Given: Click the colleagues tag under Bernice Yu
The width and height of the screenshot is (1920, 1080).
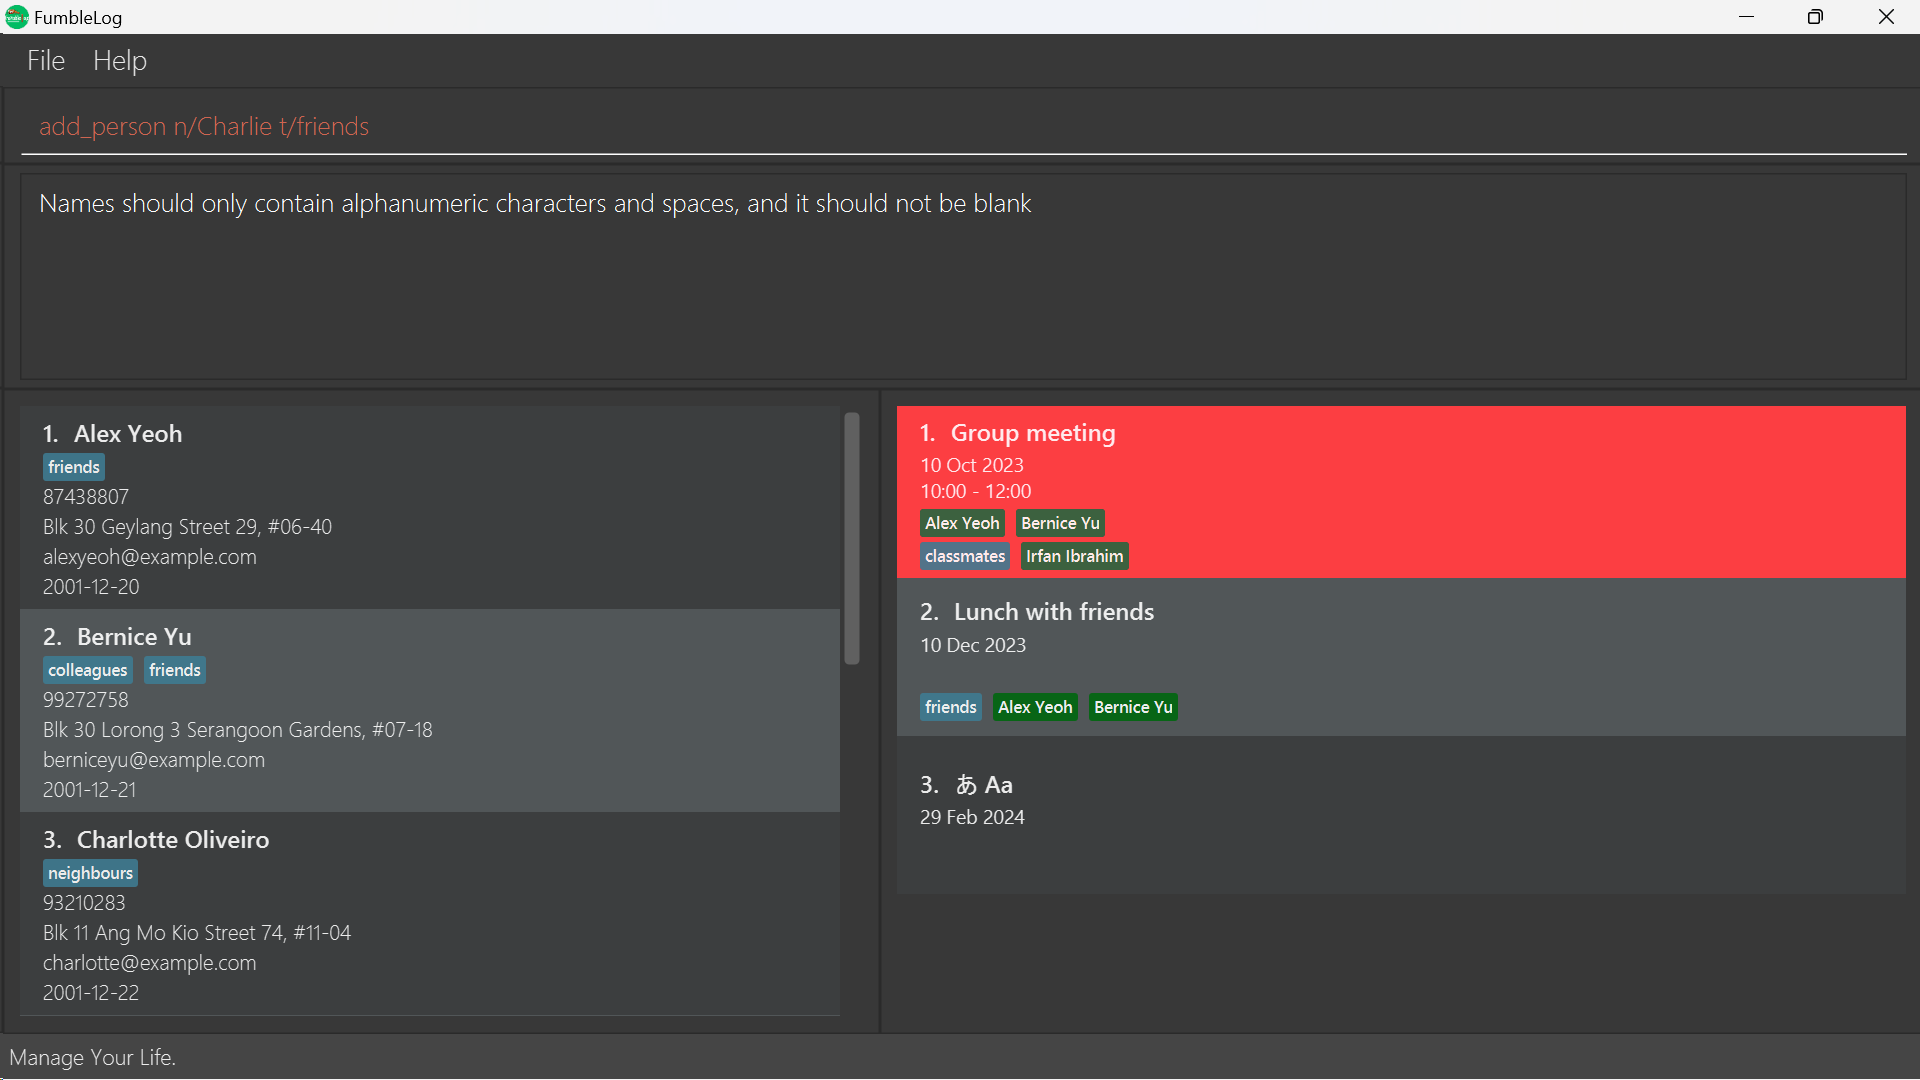Looking at the screenshot, I should pos(88,670).
